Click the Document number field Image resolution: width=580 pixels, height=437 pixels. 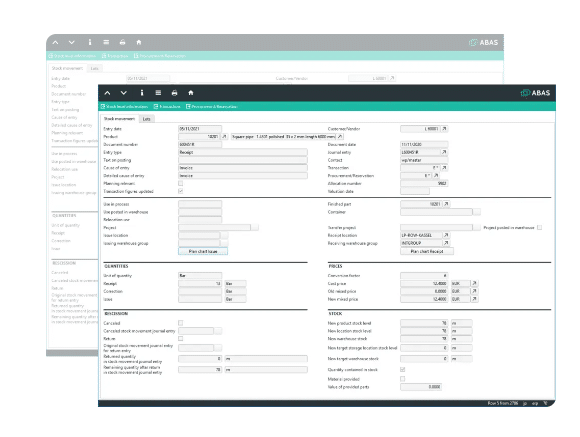[200, 144]
